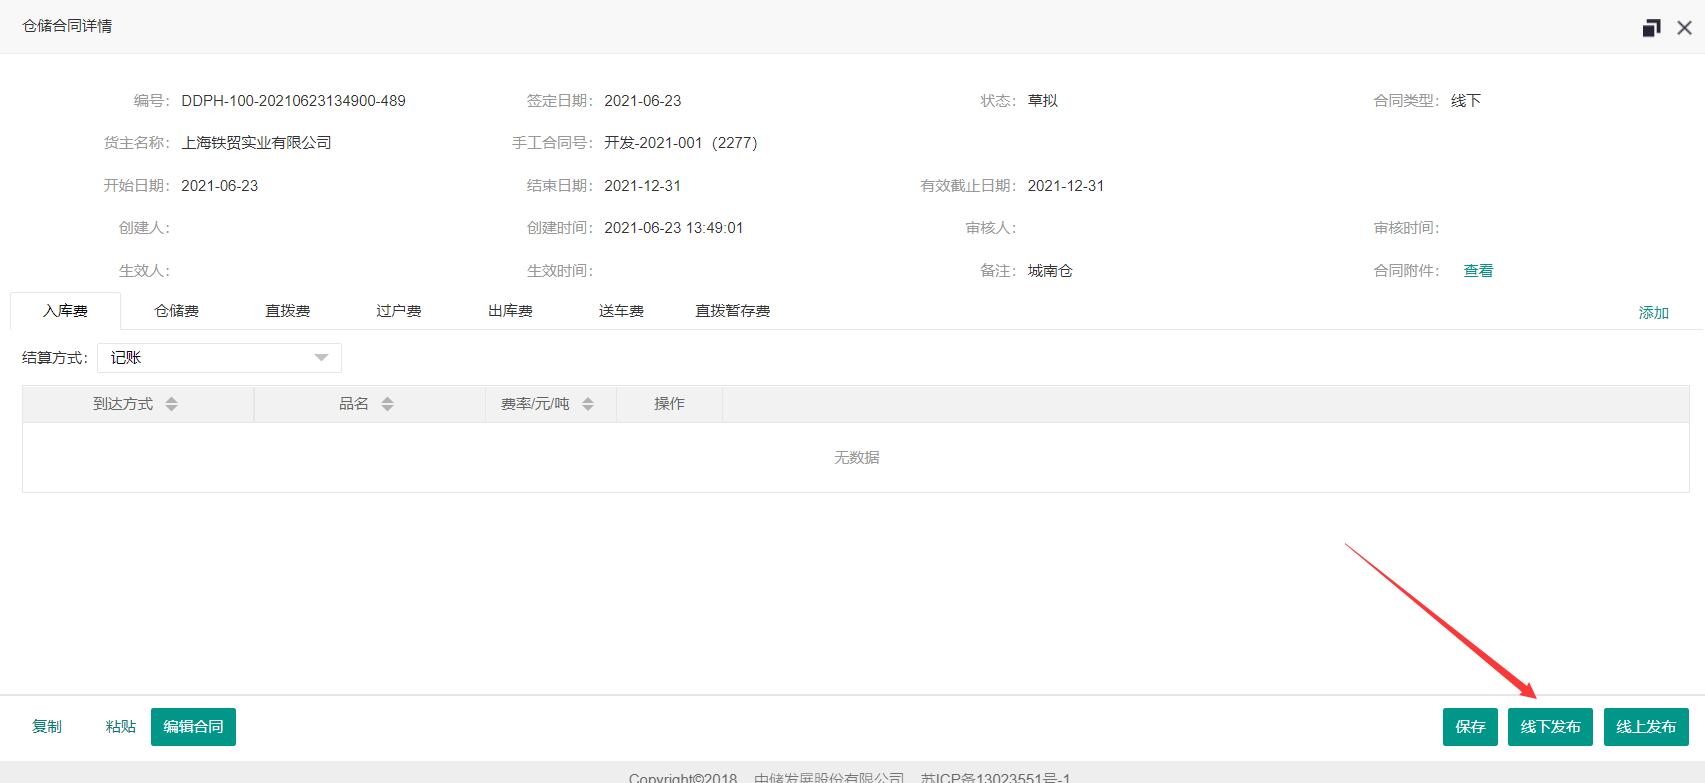This screenshot has height=783, width=1705.
Task: Switch to the 直拨暂存费 tab
Action: click(732, 311)
